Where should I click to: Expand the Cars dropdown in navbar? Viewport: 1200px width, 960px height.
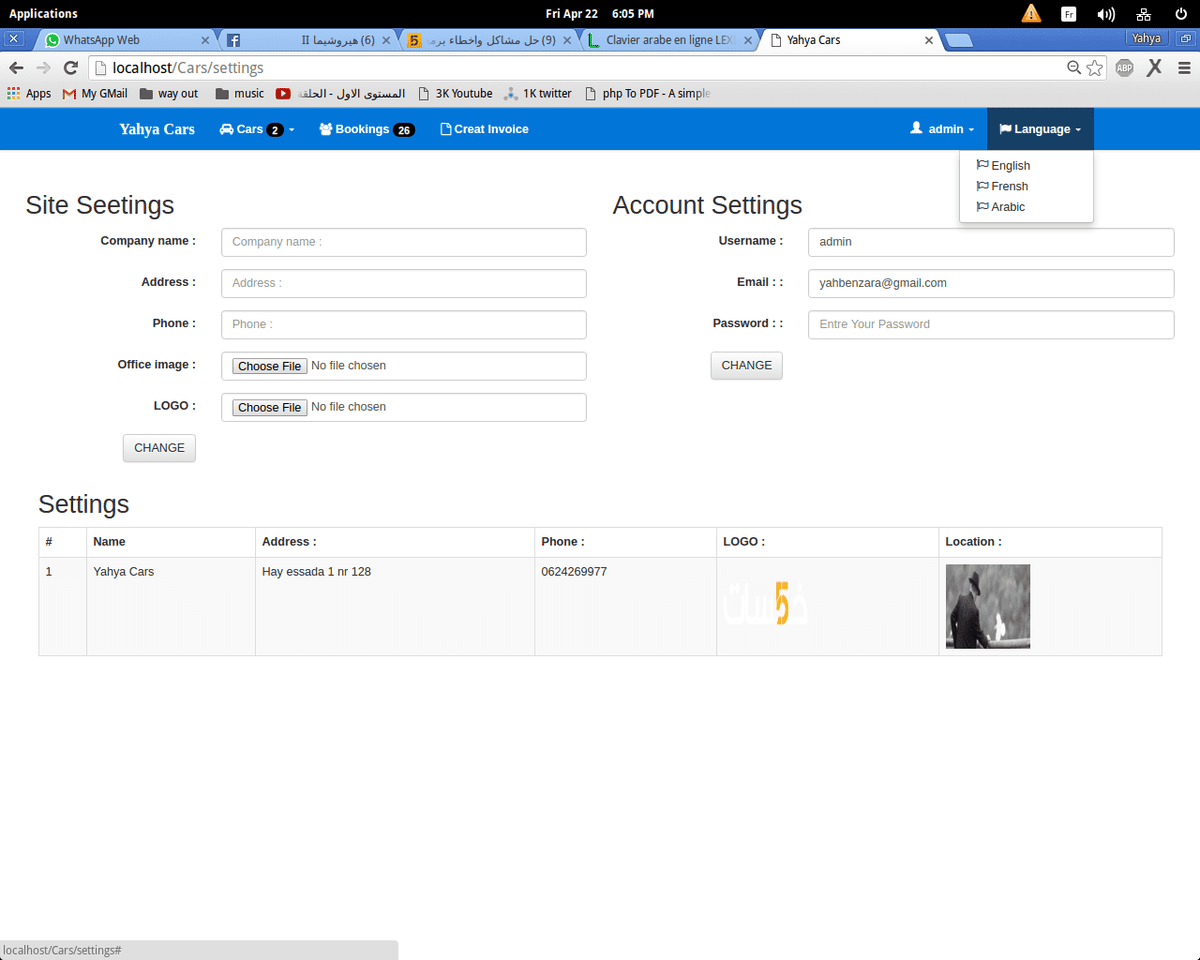(x=257, y=129)
